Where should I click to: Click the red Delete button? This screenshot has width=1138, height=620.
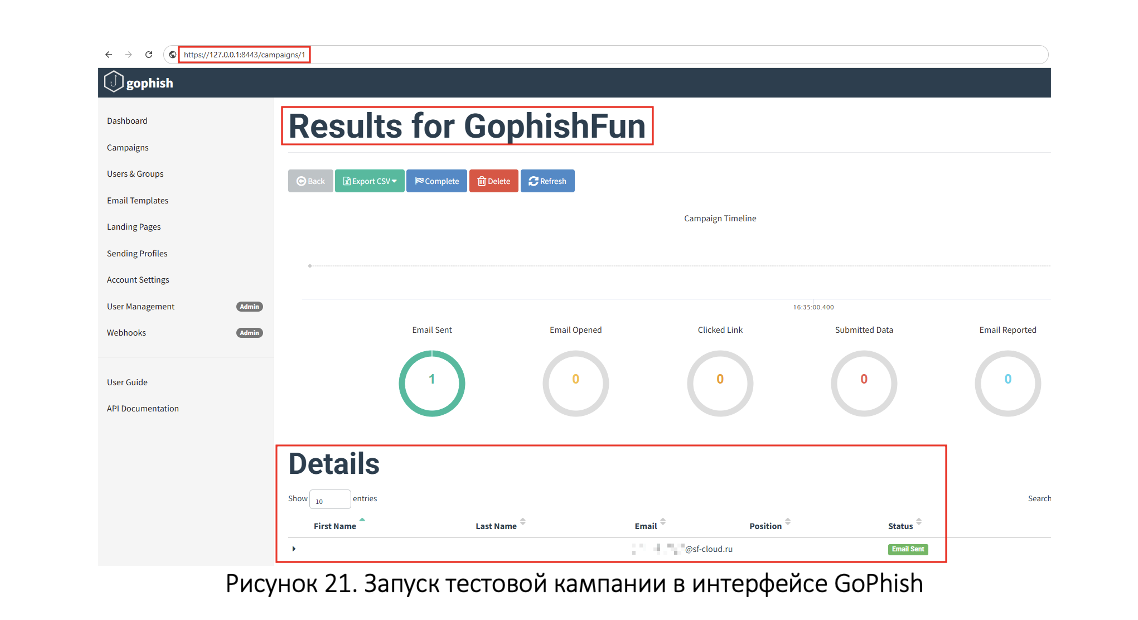point(494,181)
